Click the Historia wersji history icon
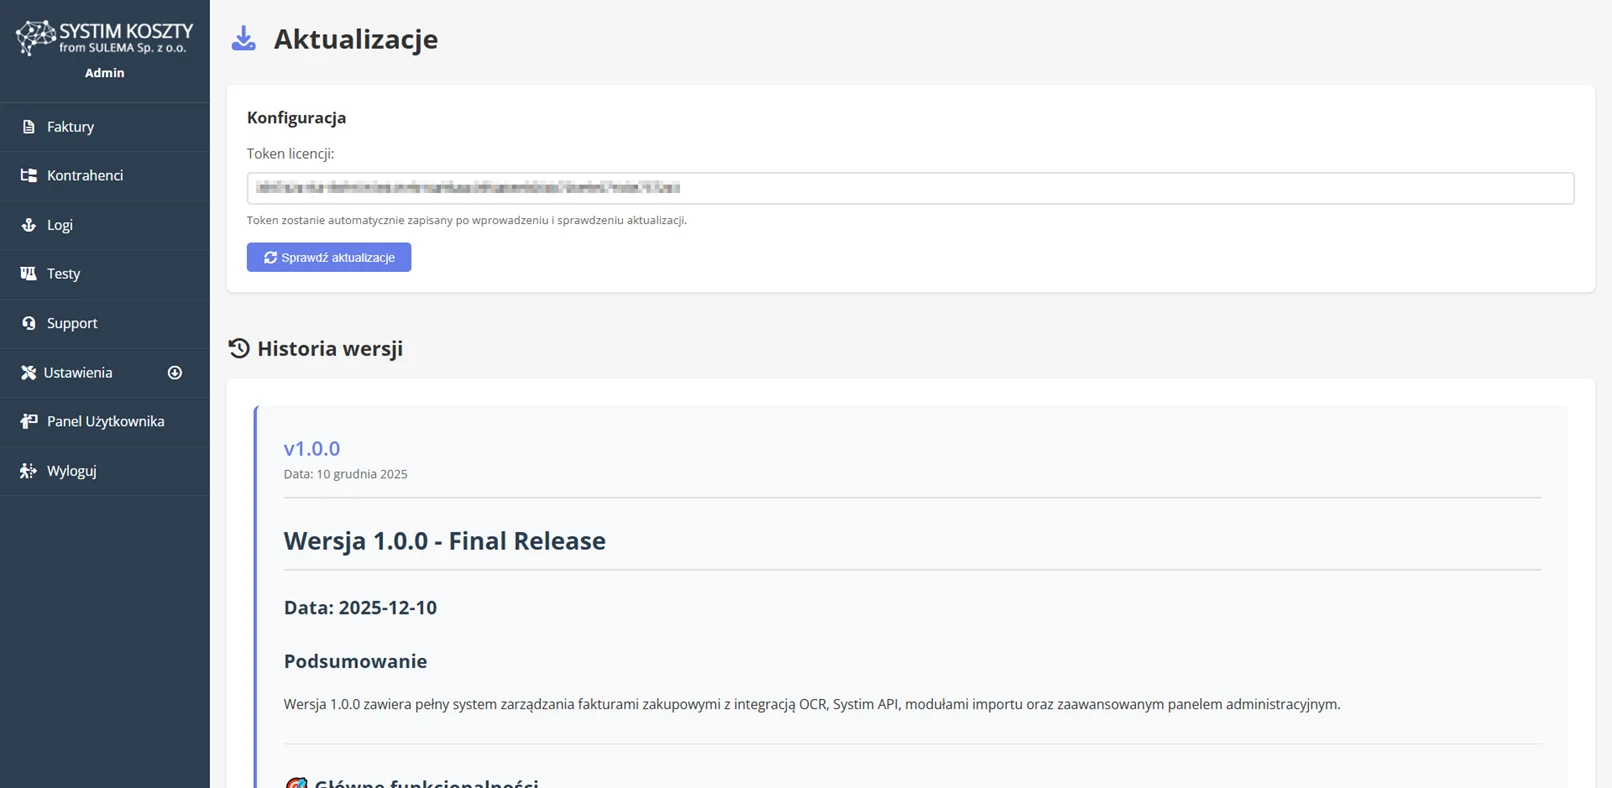The image size is (1612, 788). point(239,348)
